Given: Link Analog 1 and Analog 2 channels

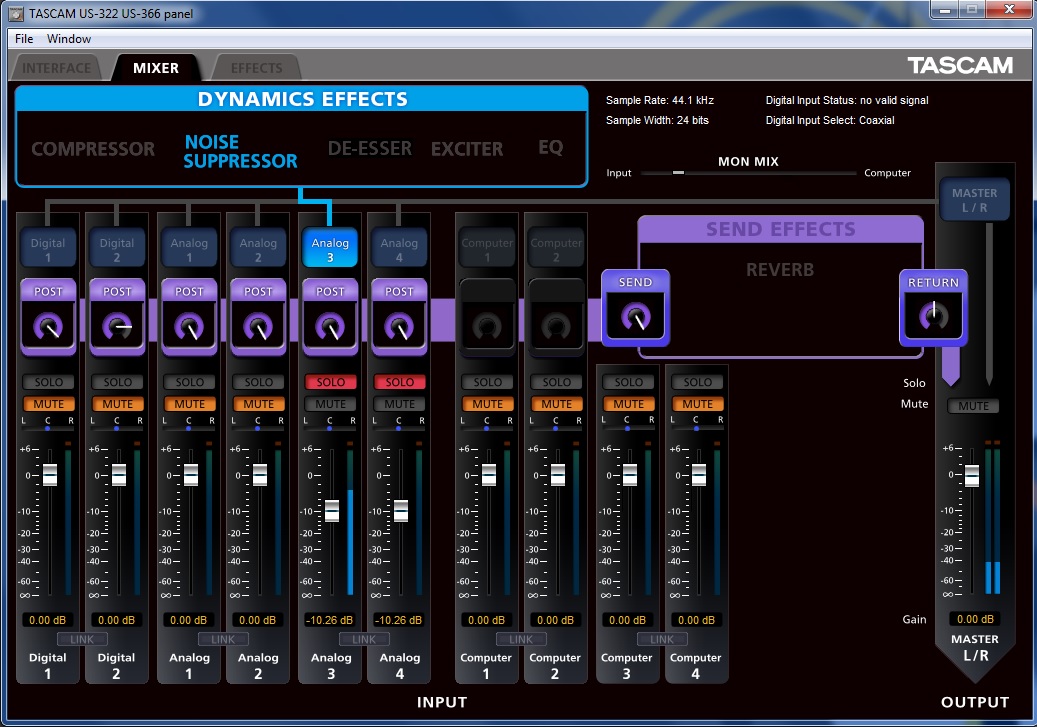Looking at the screenshot, I should [223, 639].
